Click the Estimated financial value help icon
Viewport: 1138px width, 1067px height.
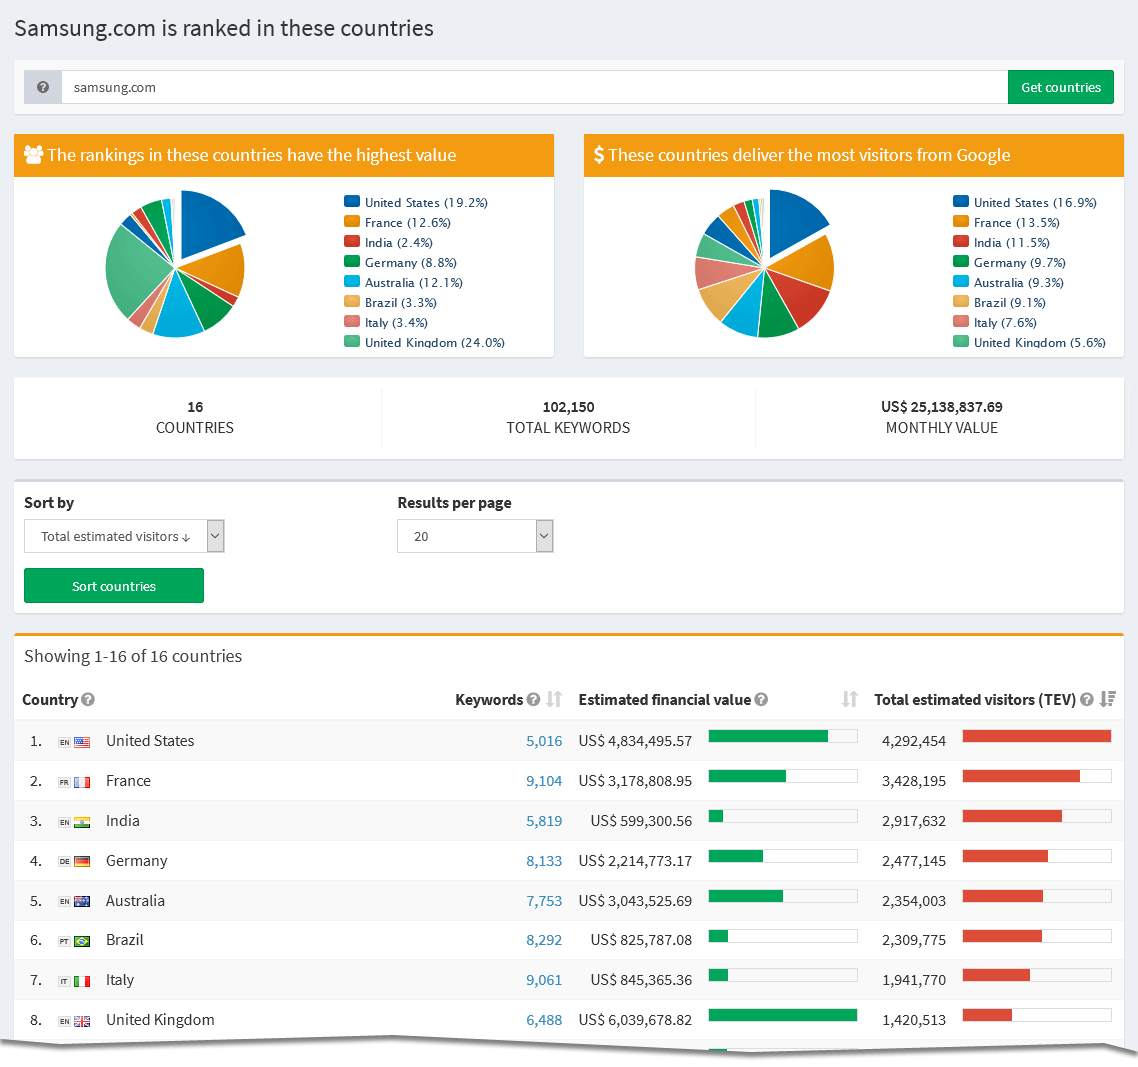coord(761,700)
